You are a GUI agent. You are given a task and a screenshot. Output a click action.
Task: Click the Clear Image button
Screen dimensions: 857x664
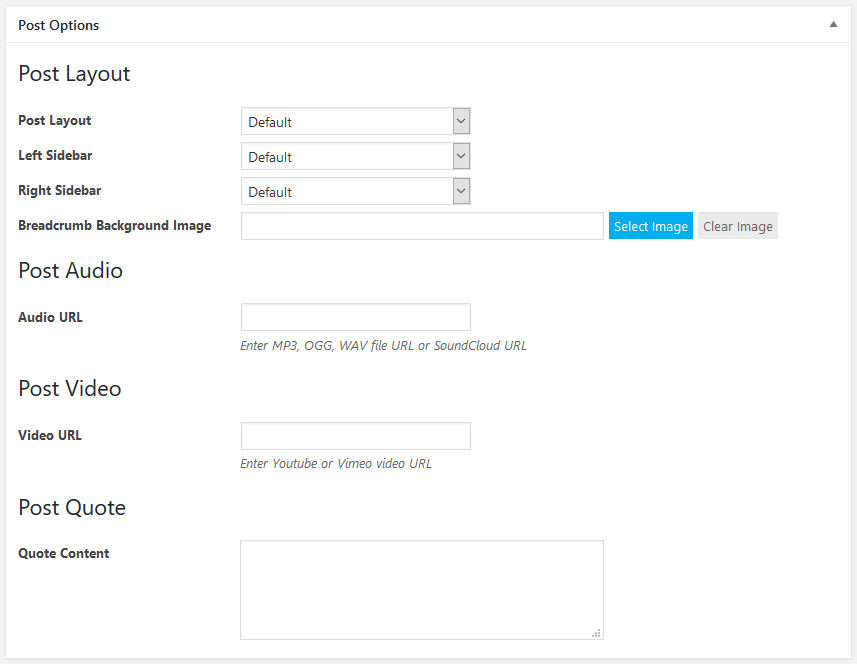[x=737, y=227]
